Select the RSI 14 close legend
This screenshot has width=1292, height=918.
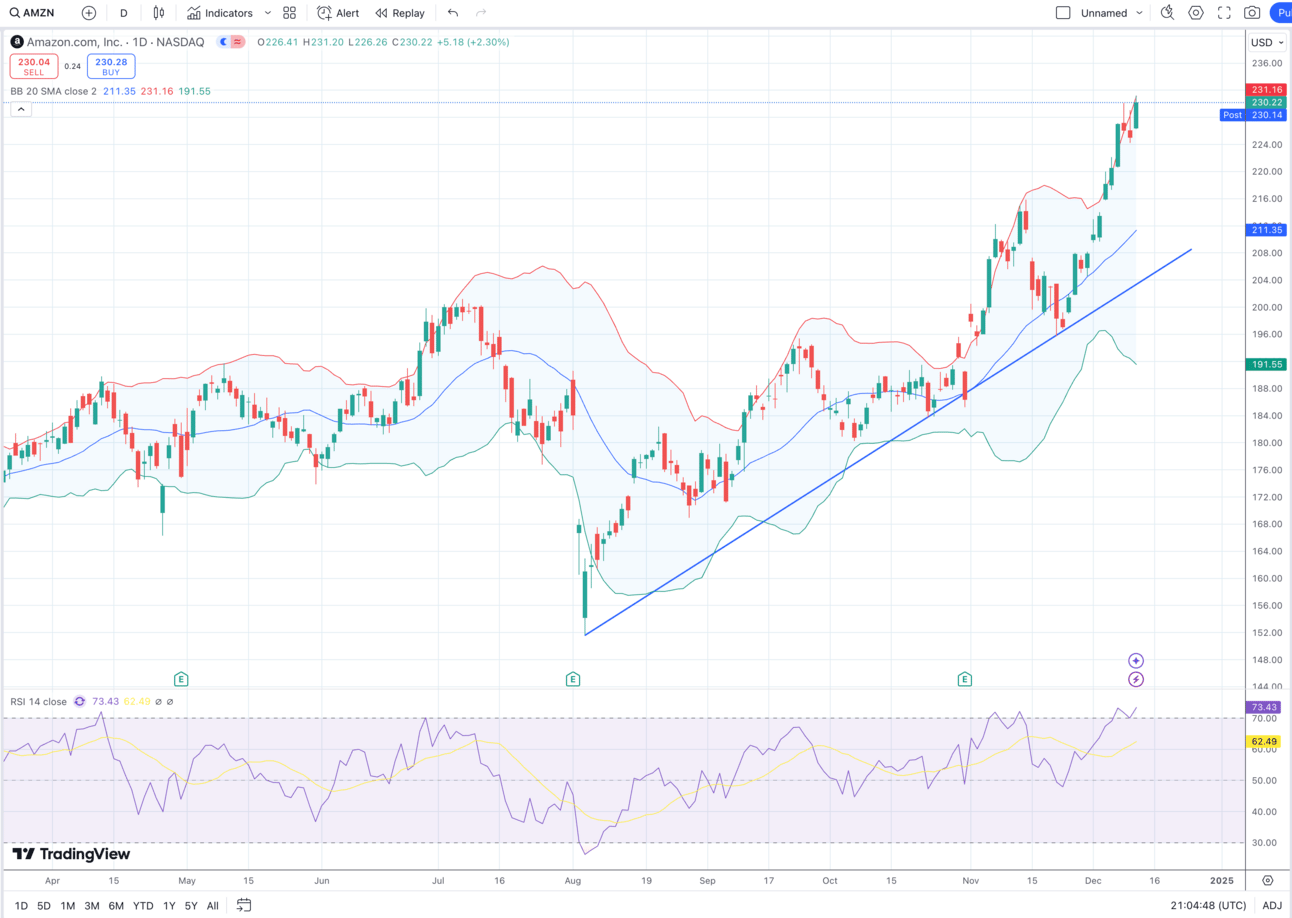[x=39, y=702]
